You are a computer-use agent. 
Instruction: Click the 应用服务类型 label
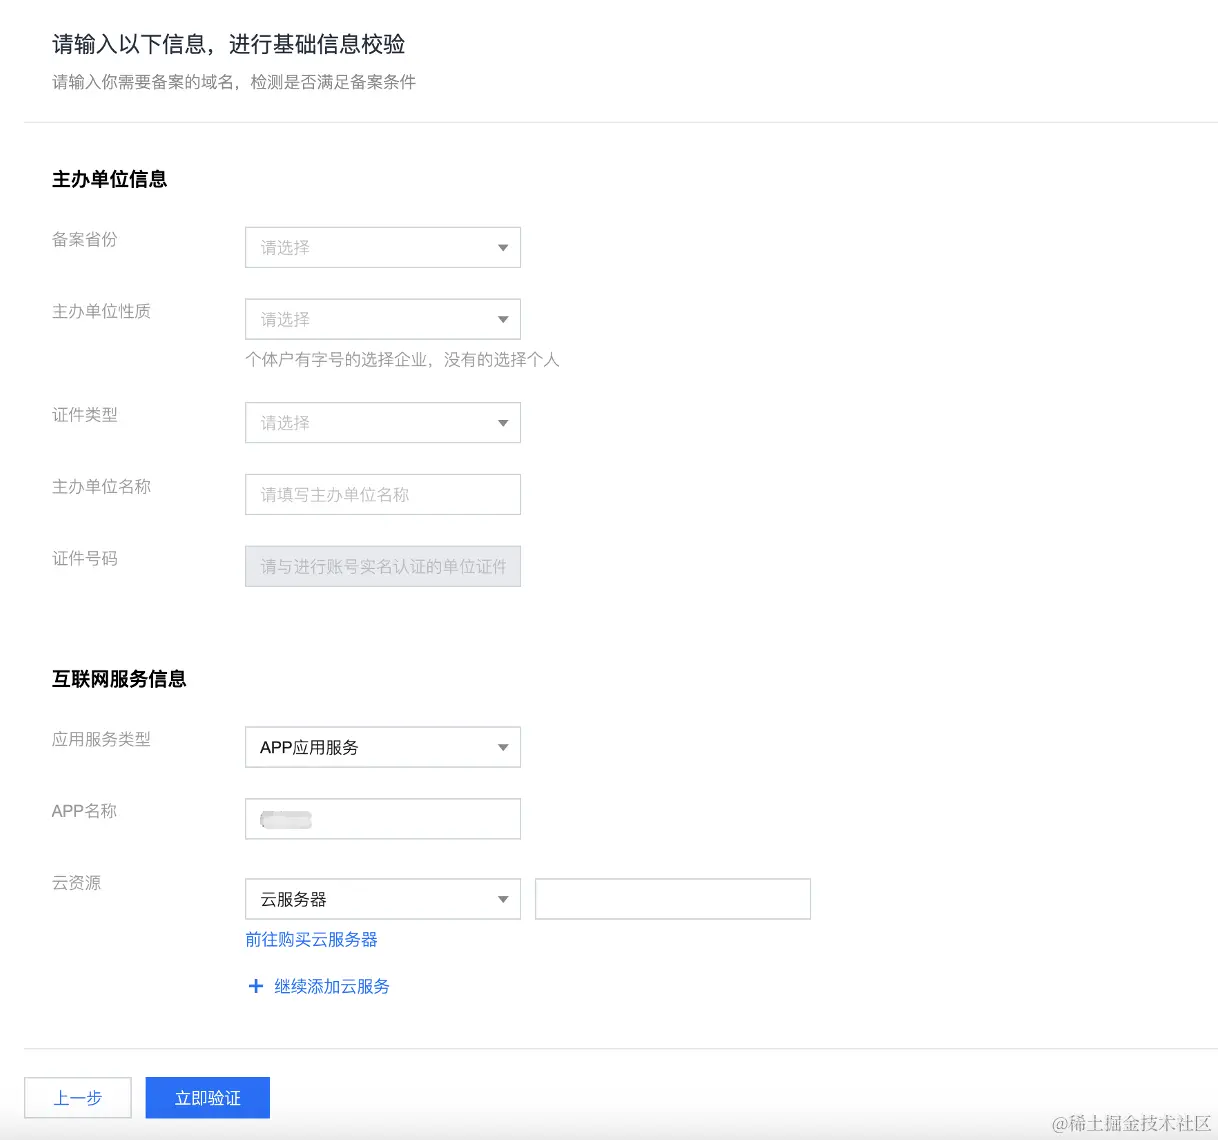(x=101, y=740)
